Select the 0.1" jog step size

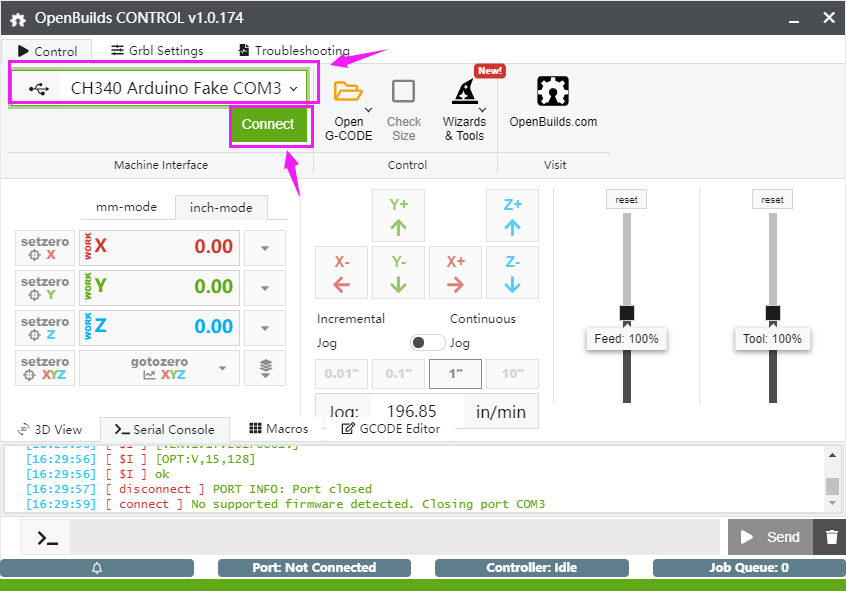point(398,374)
